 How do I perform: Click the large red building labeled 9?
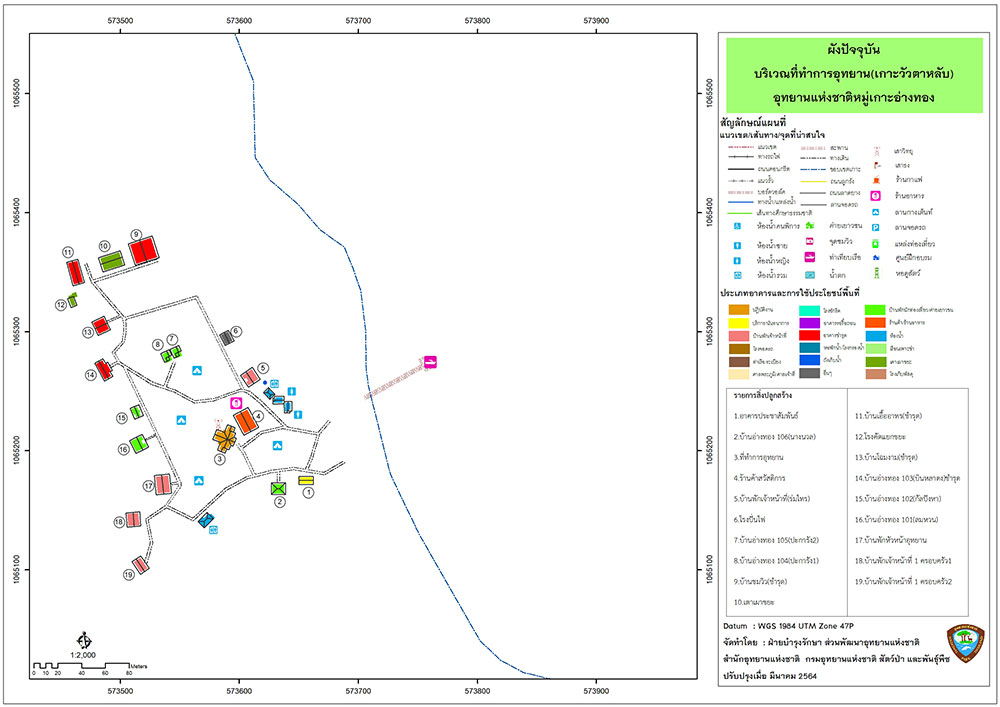[144, 251]
